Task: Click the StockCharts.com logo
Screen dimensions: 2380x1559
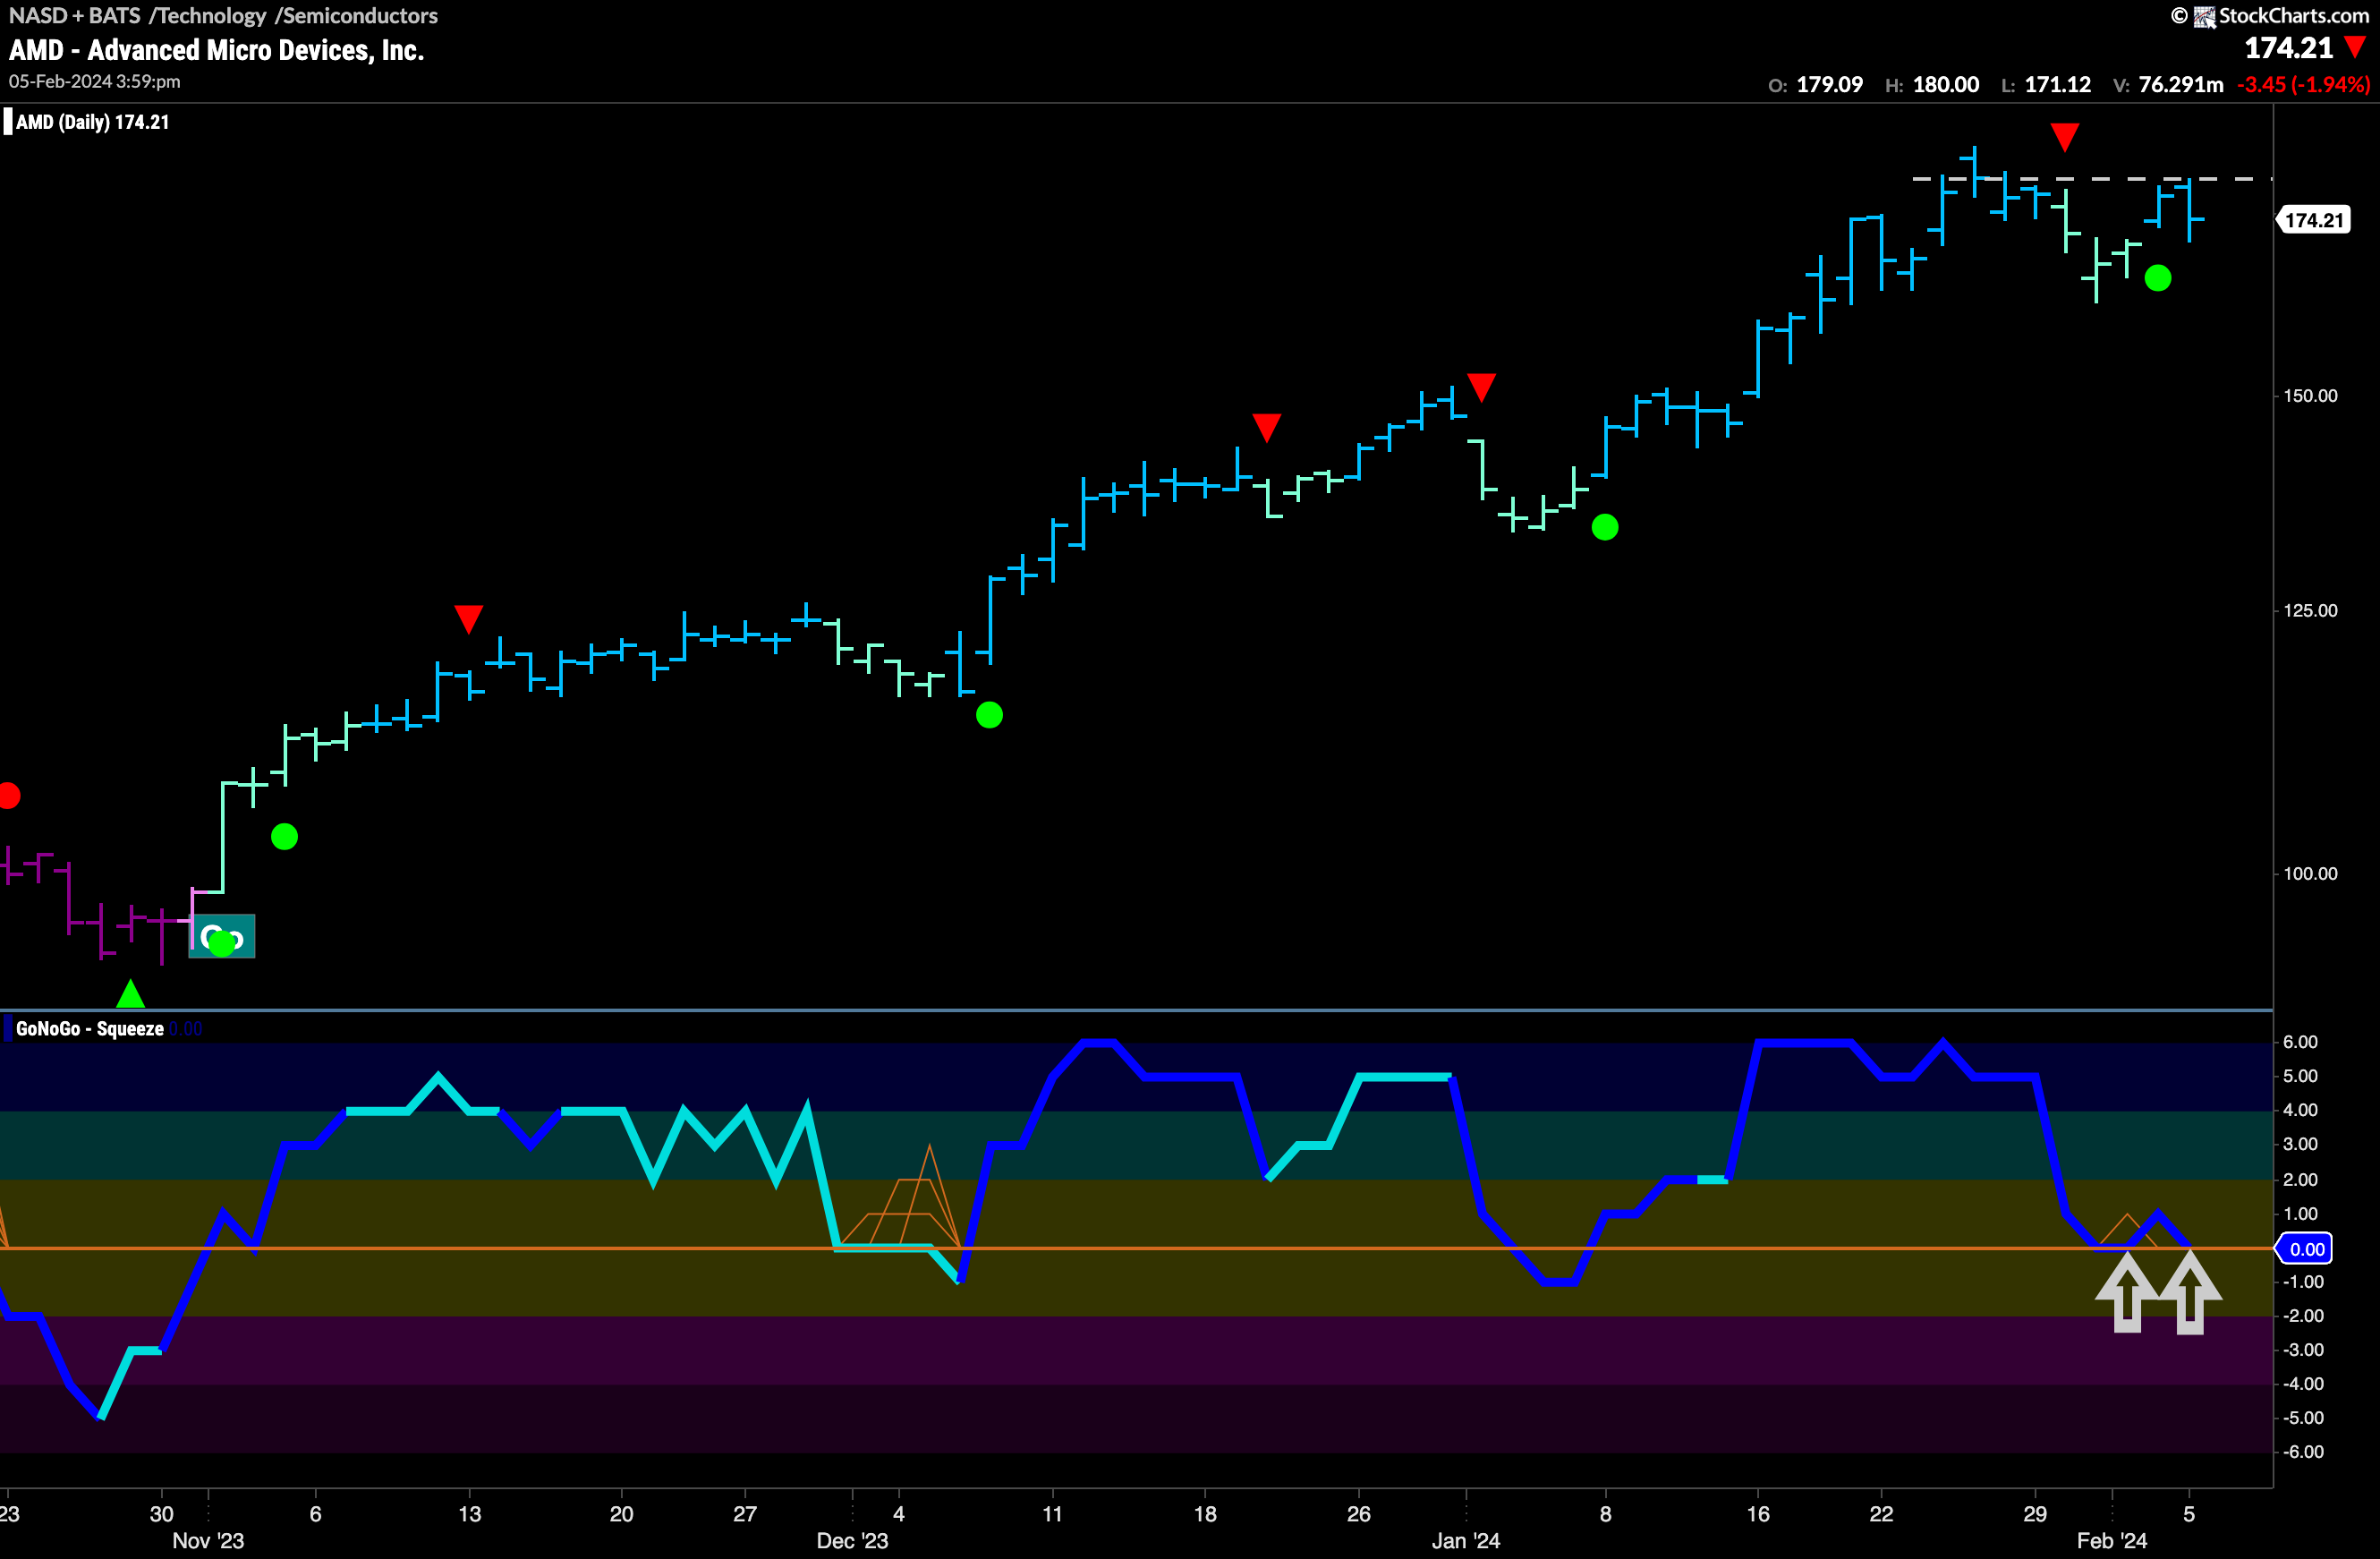Action: [x=2270, y=16]
